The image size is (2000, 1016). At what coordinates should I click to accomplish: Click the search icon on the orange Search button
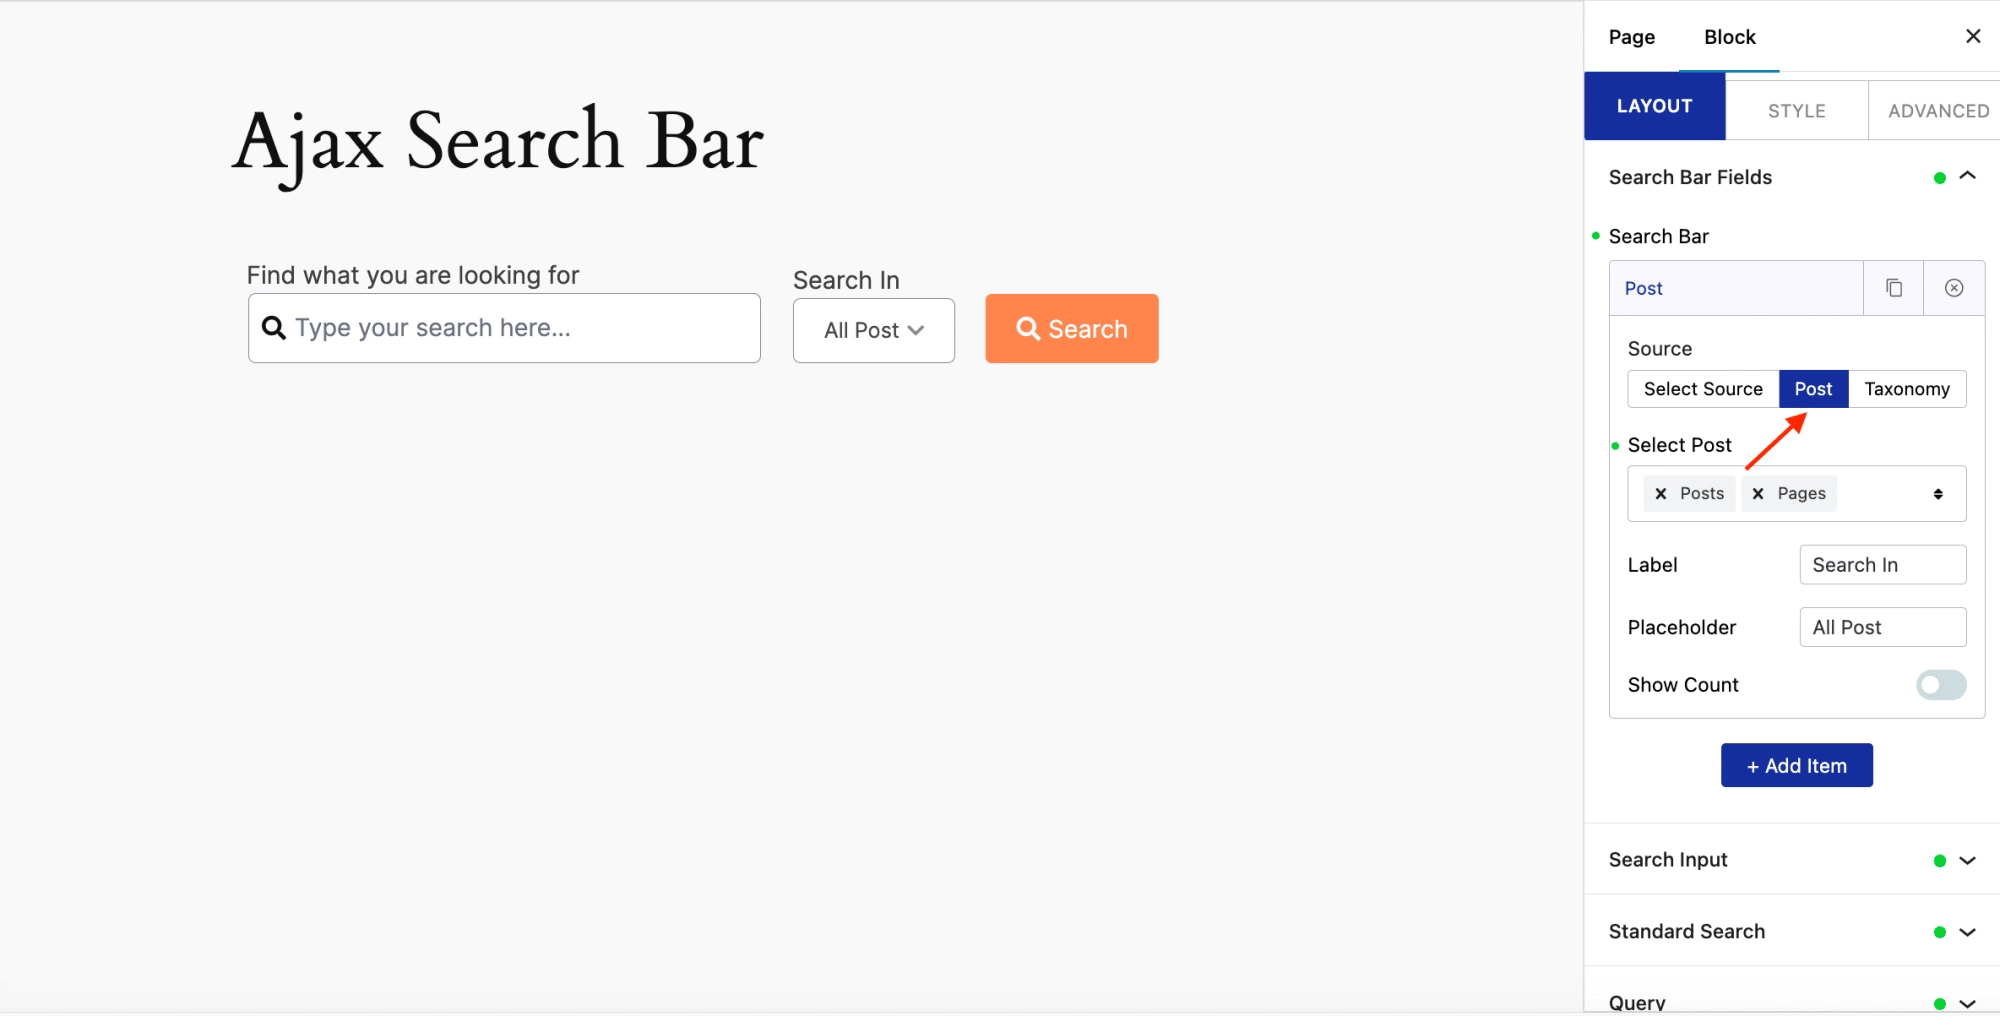(1029, 328)
